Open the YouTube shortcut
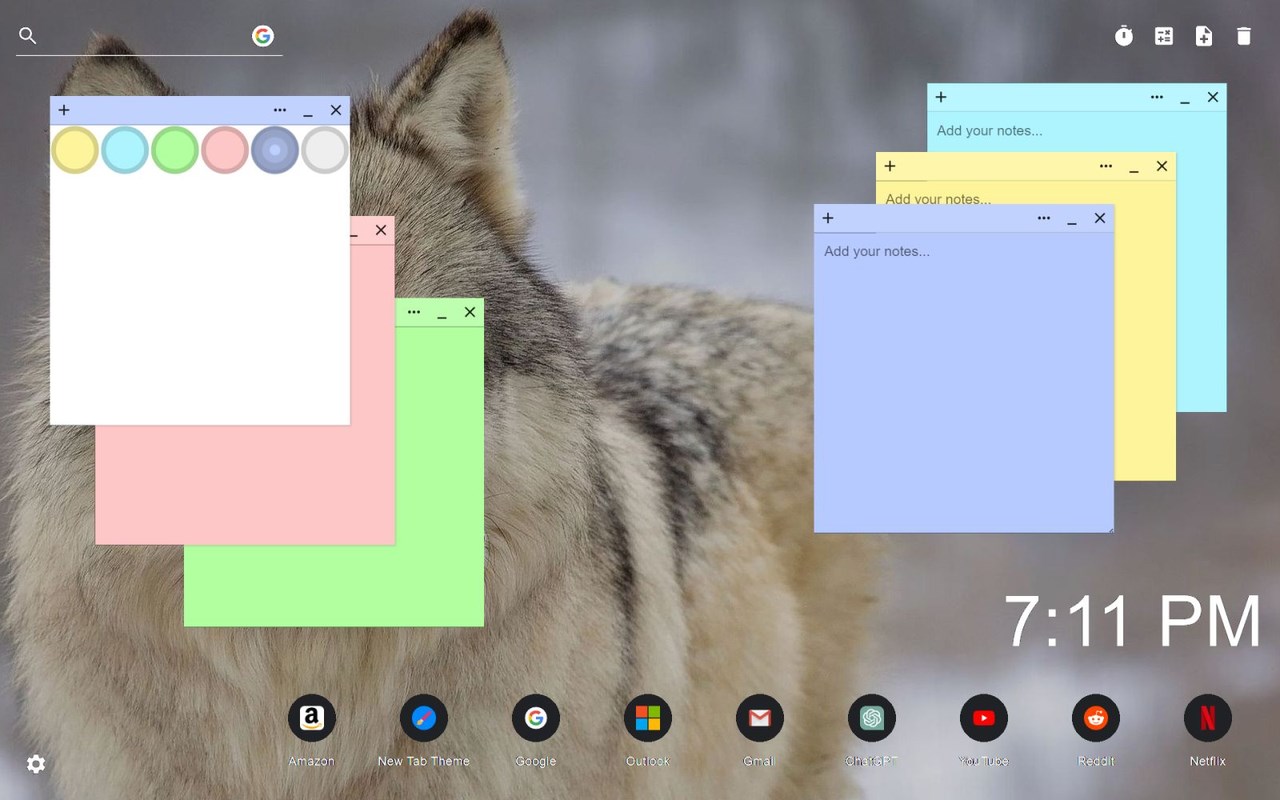1280x800 pixels. [x=984, y=718]
